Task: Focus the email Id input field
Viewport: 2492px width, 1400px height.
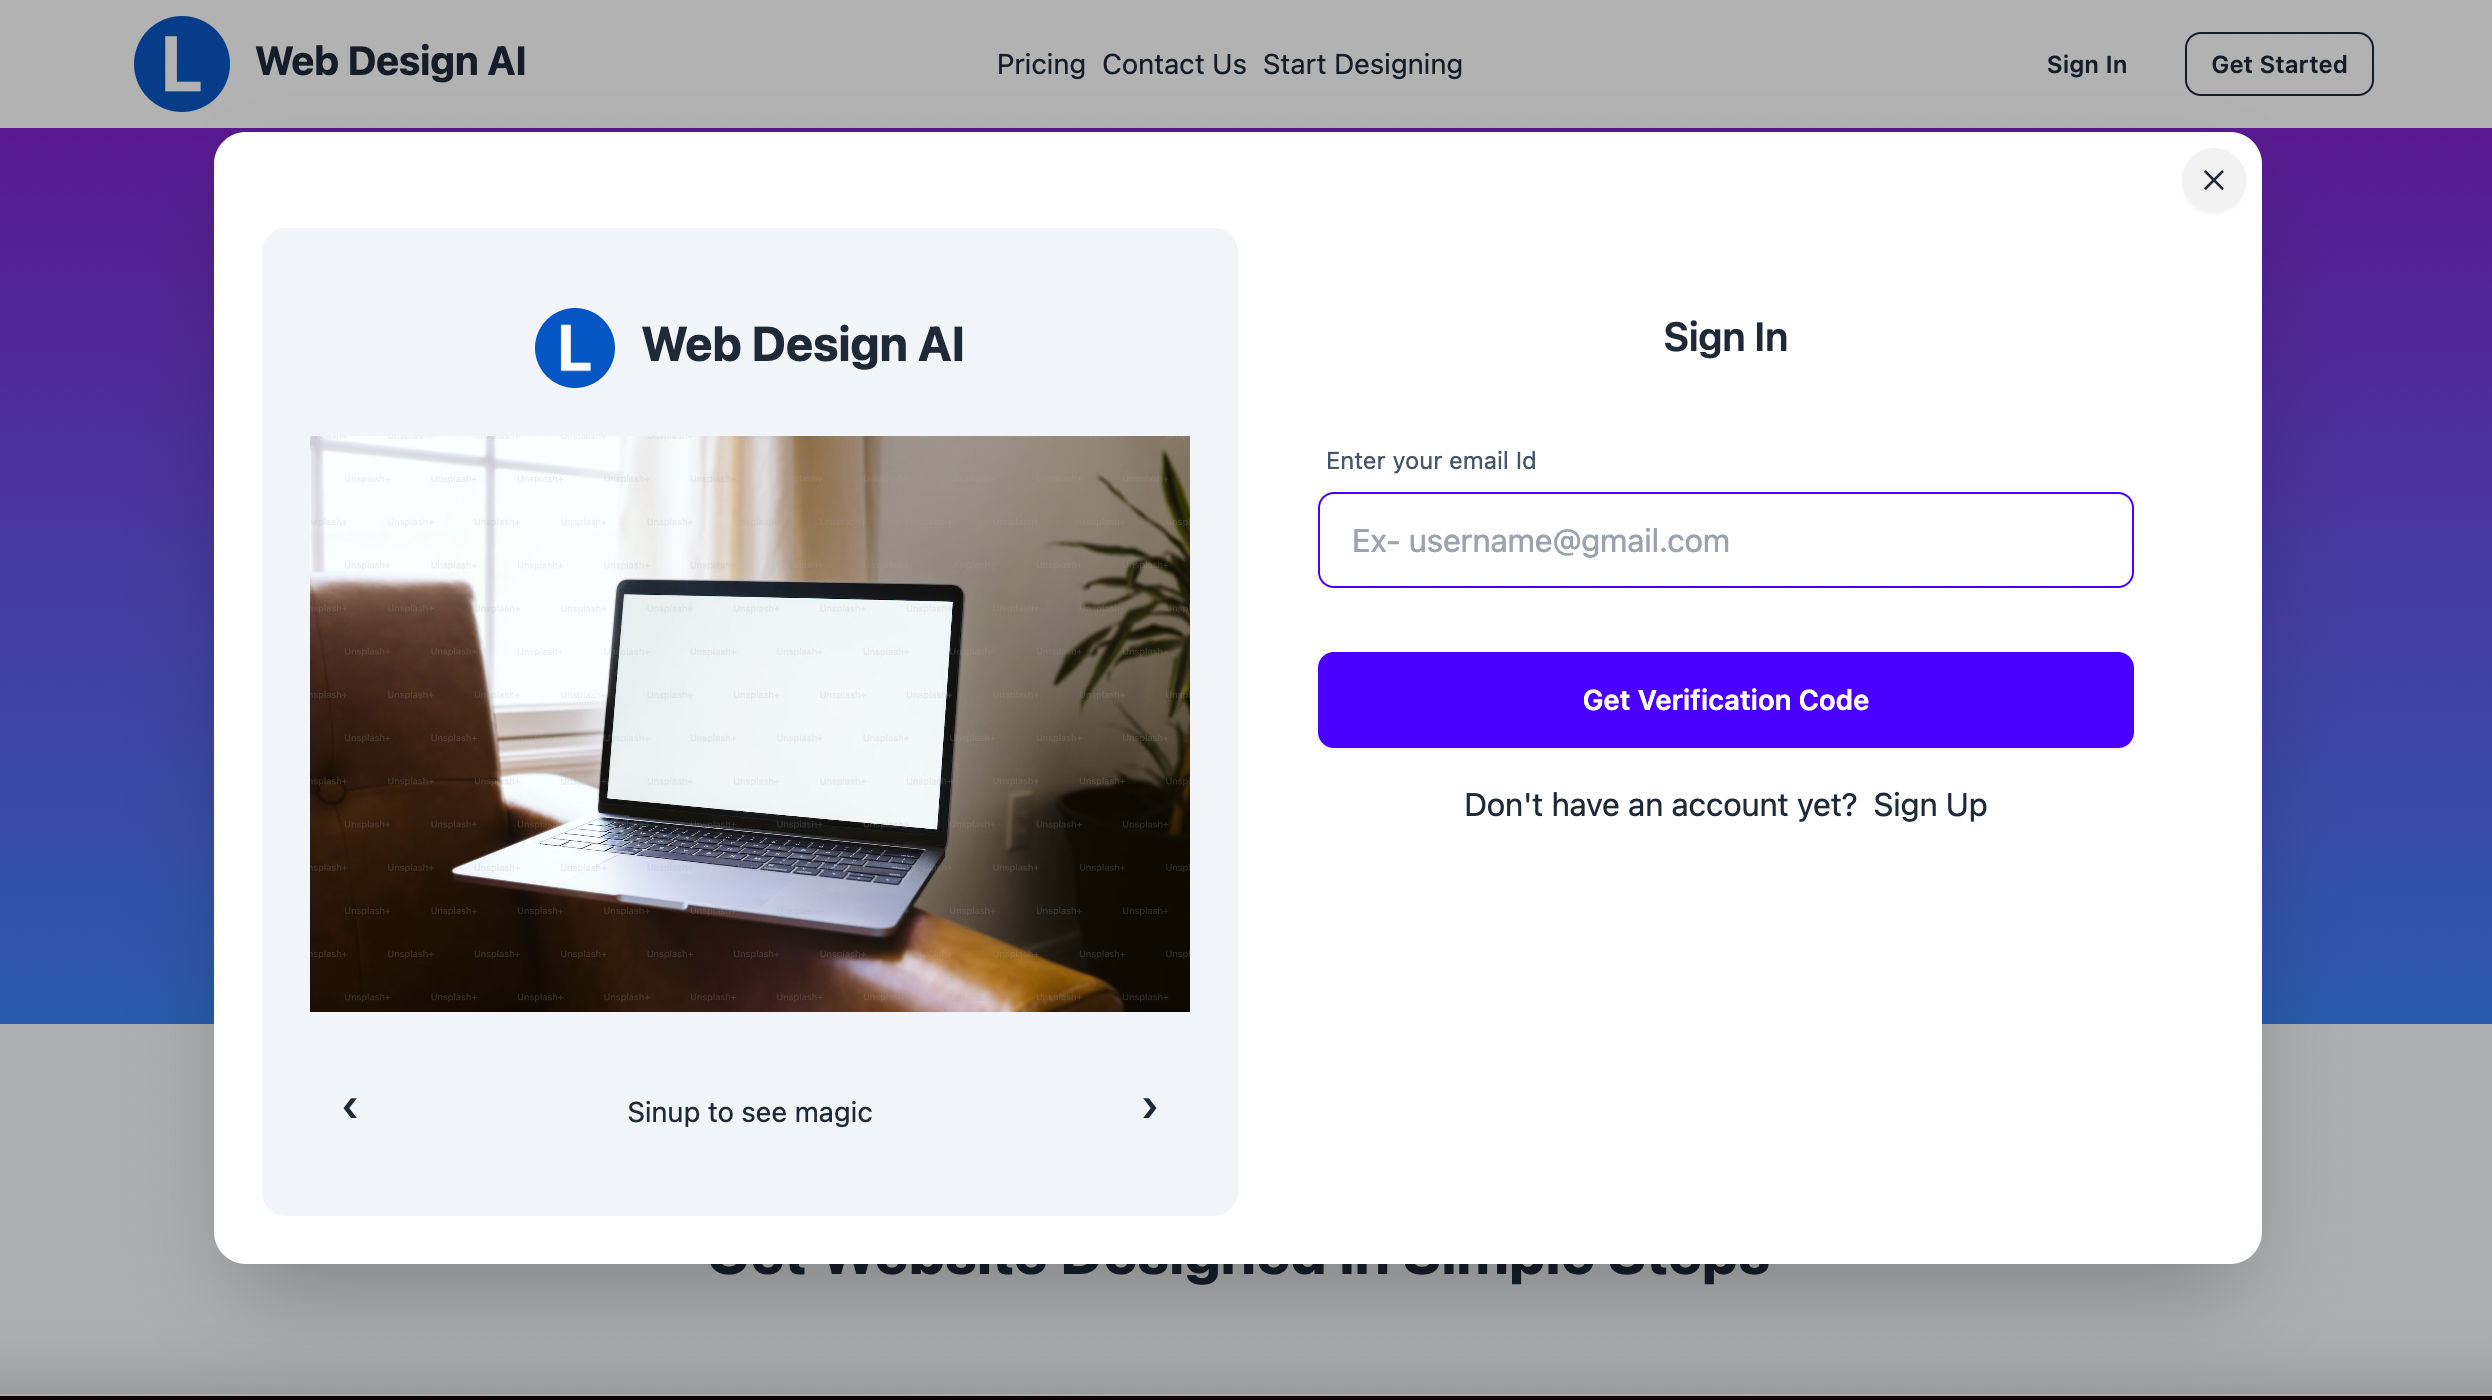Action: pos(1726,540)
